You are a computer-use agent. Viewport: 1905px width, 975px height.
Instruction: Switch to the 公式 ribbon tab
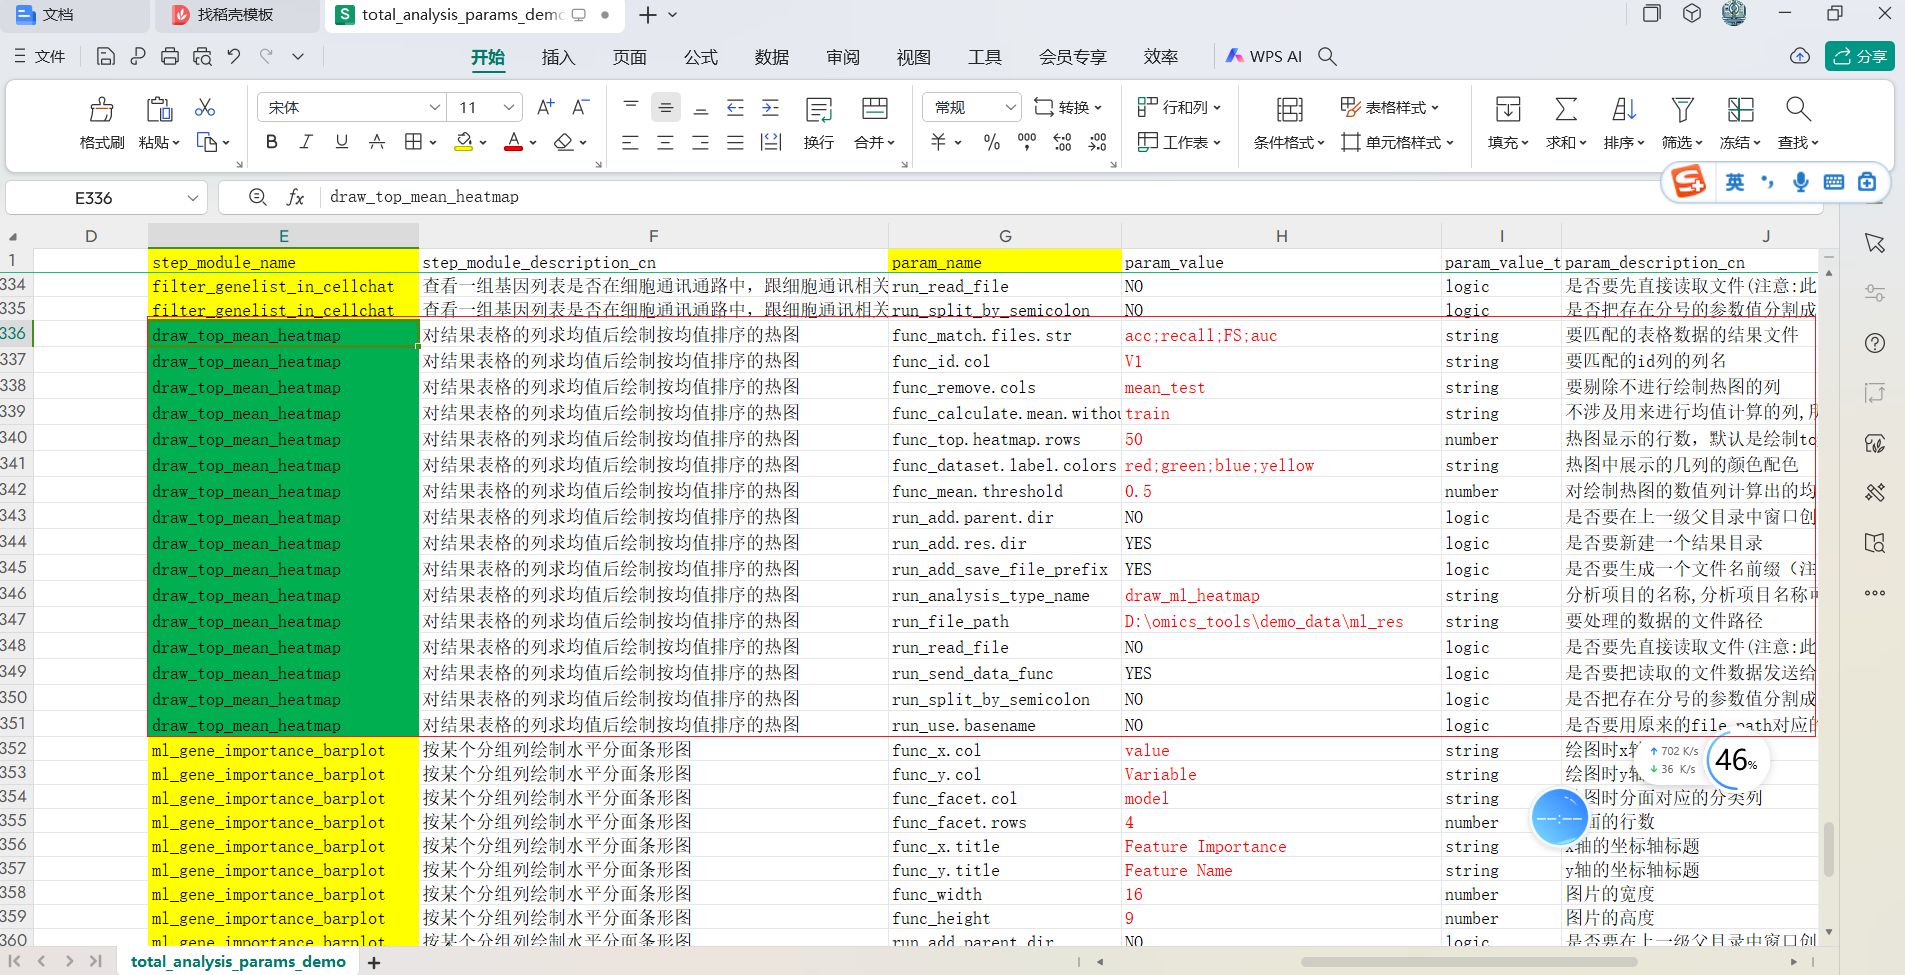700,57
